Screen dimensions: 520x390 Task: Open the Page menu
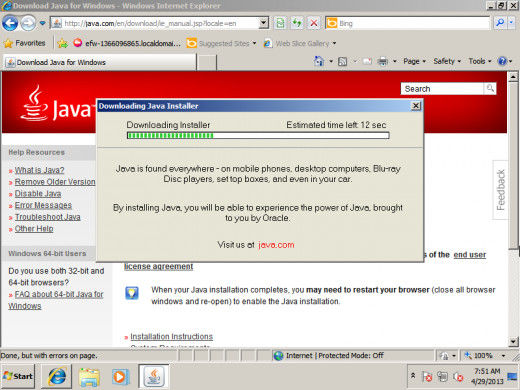[x=414, y=61]
